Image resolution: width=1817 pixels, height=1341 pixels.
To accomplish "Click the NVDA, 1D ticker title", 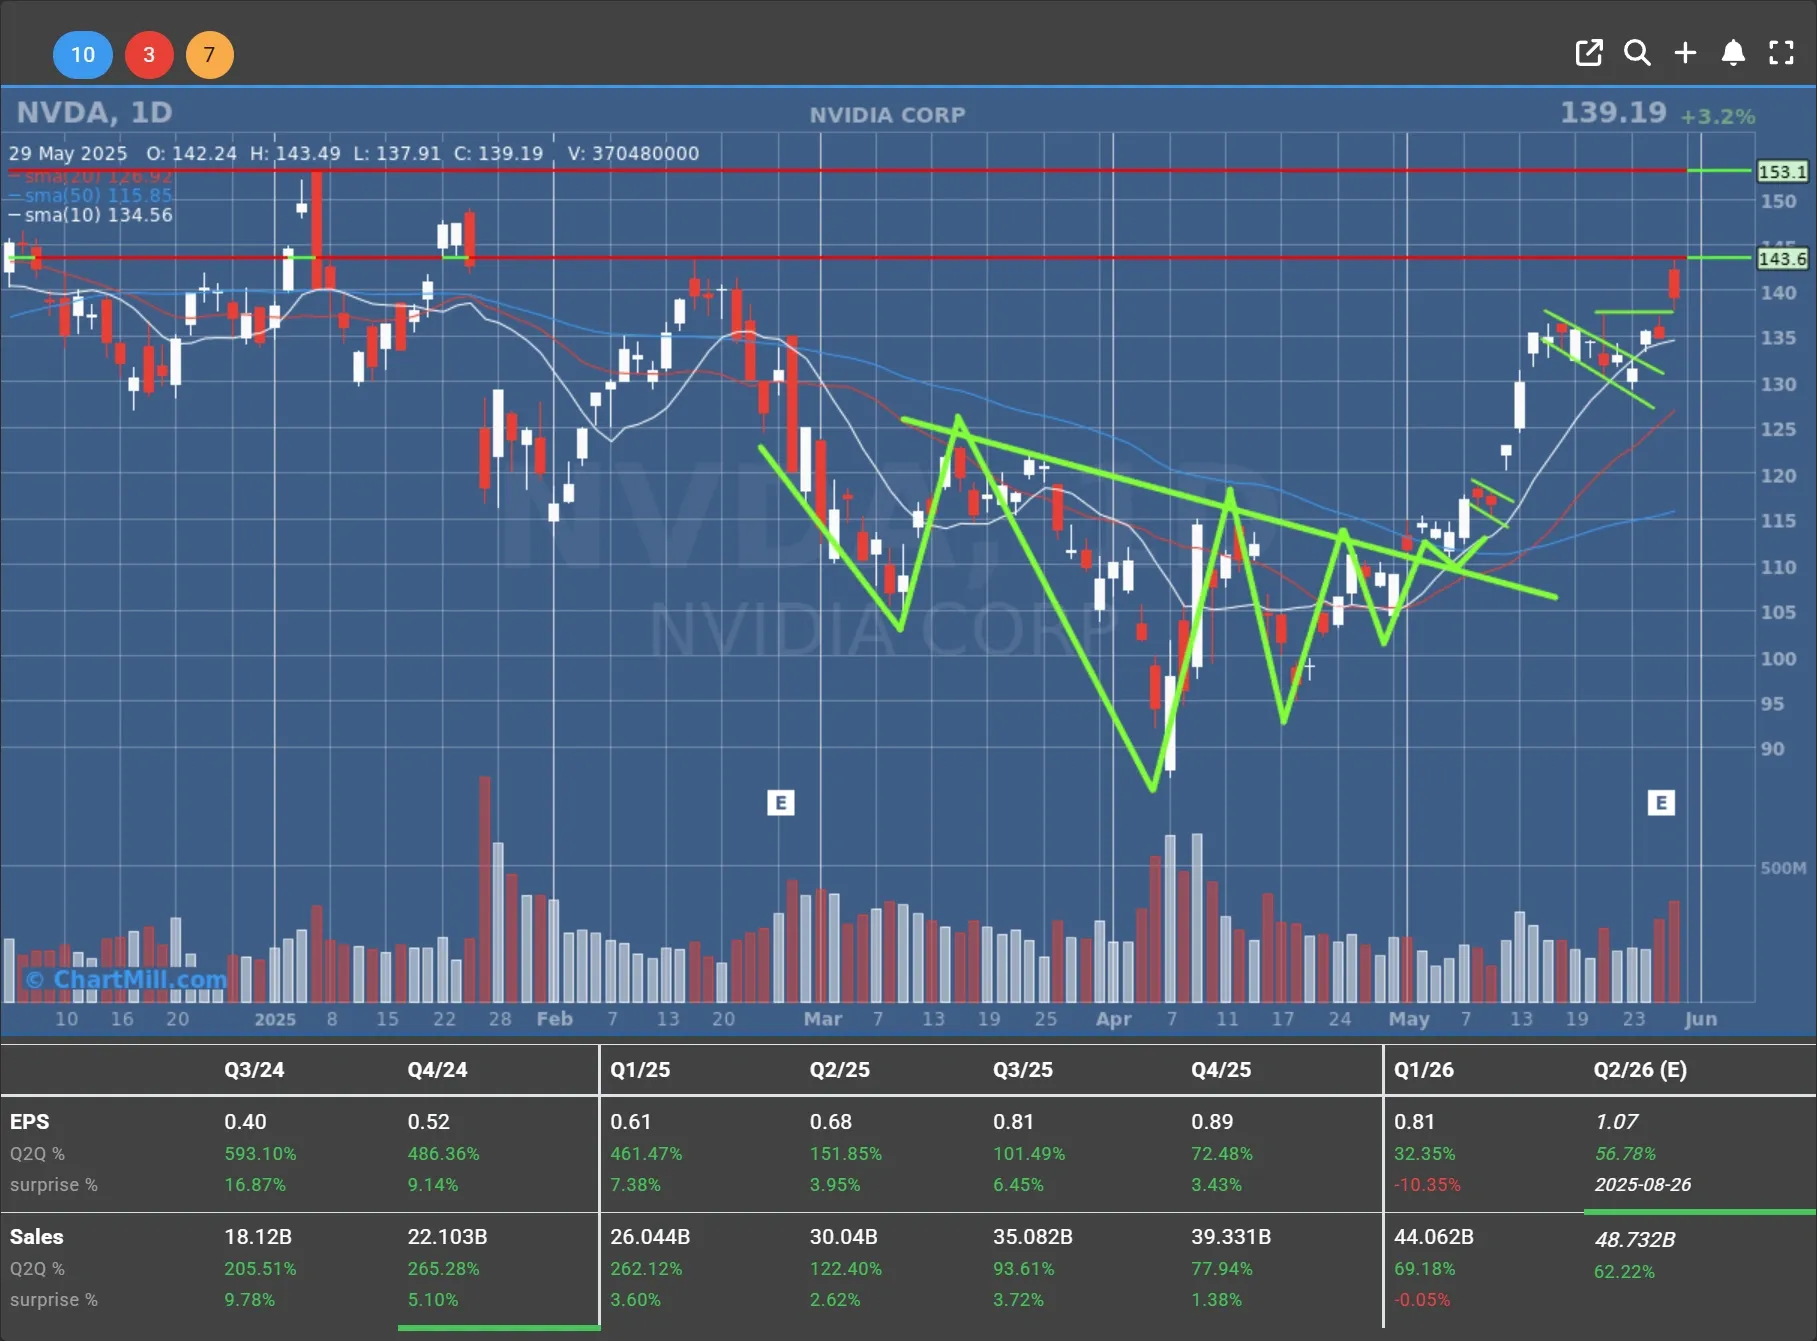I will [x=94, y=112].
